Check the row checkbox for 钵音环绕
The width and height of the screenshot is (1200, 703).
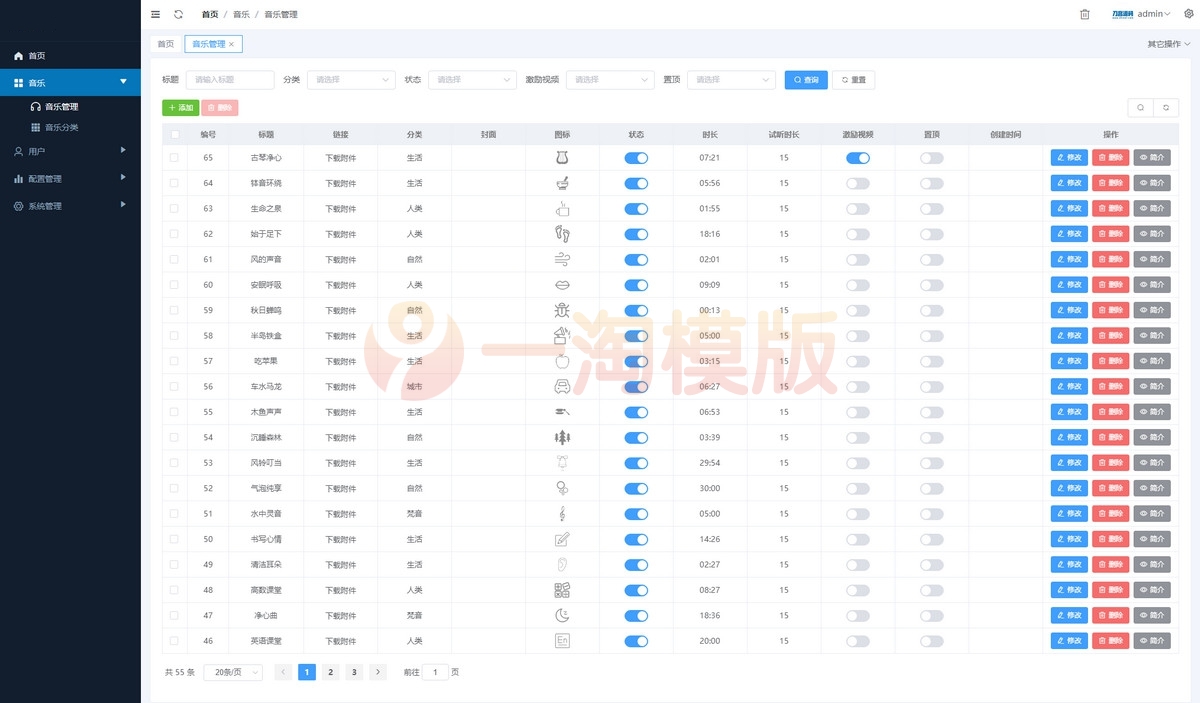(175, 183)
